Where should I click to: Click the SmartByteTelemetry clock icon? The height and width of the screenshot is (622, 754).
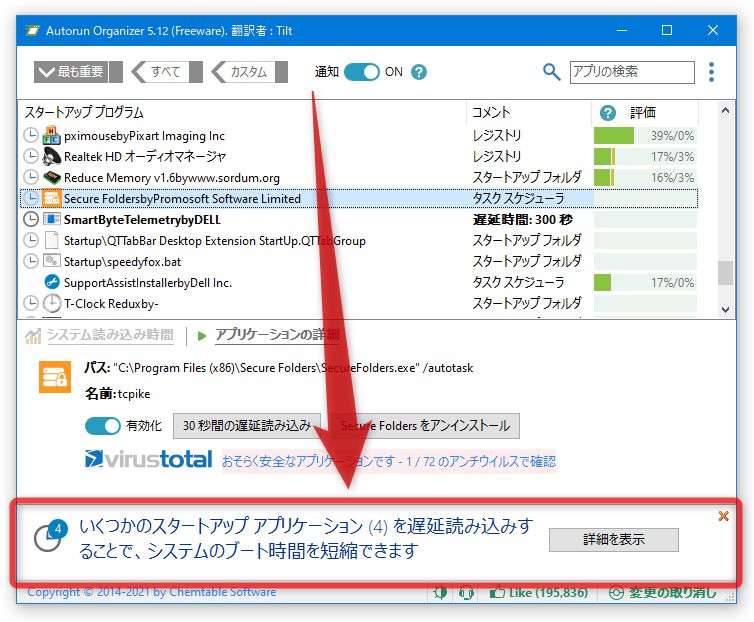(31, 219)
